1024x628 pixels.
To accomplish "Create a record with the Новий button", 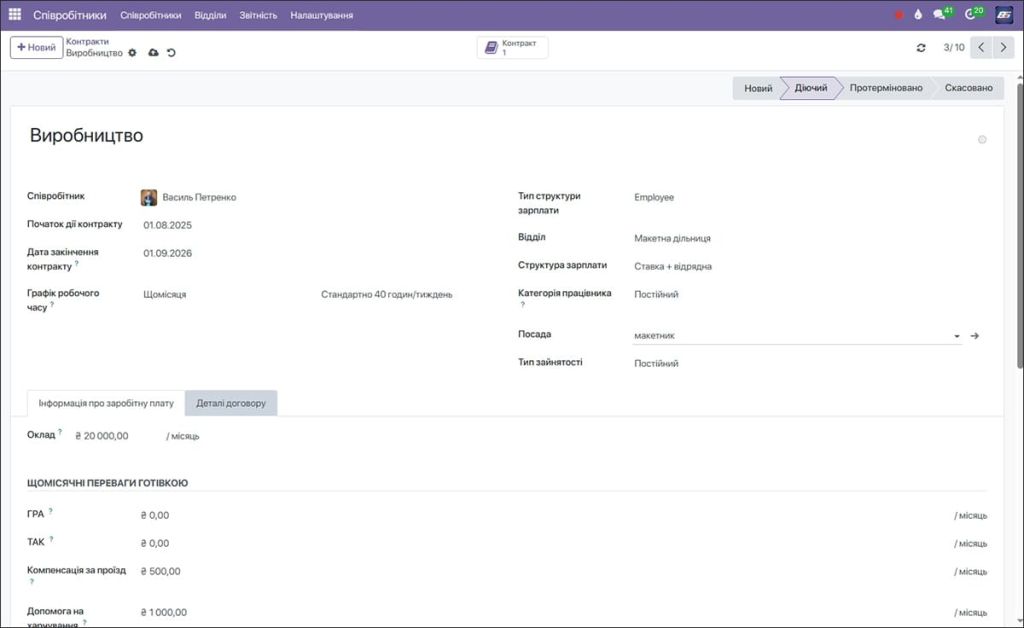I will point(36,46).
